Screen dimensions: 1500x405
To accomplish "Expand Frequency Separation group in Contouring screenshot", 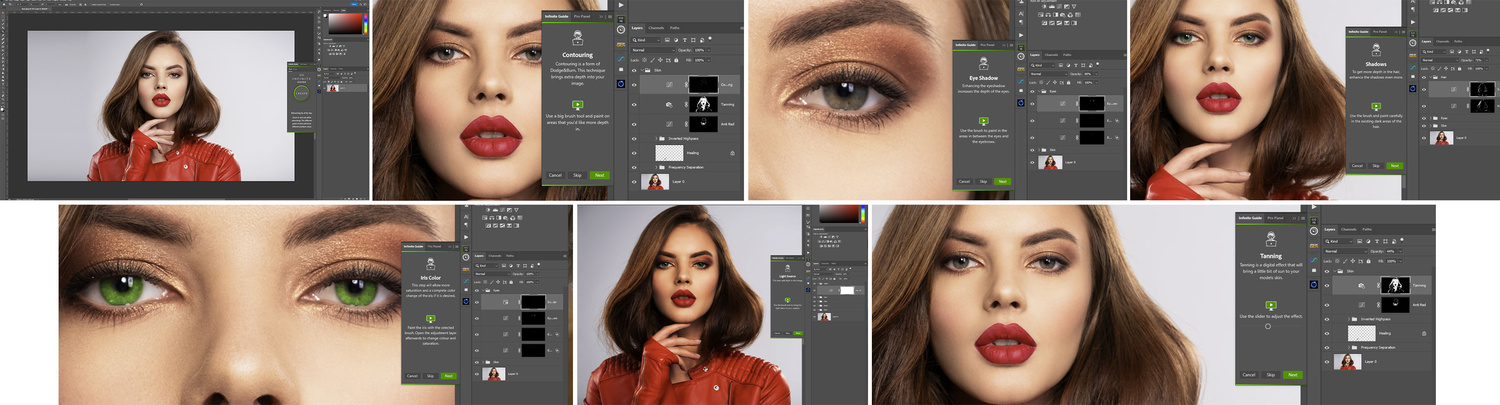I will point(656,167).
